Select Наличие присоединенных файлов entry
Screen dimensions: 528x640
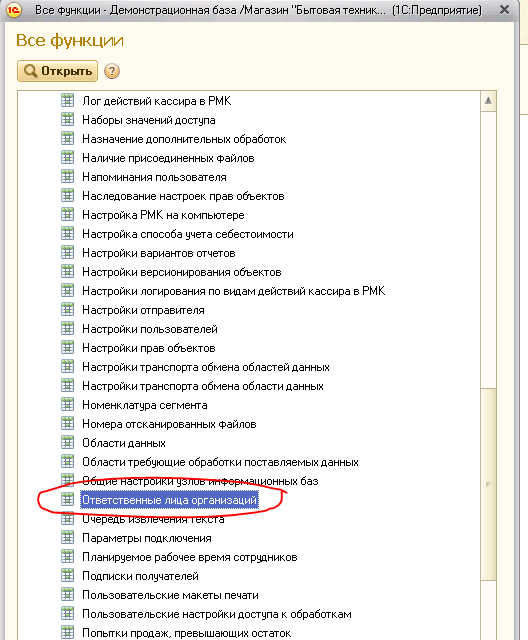[x=168, y=158]
